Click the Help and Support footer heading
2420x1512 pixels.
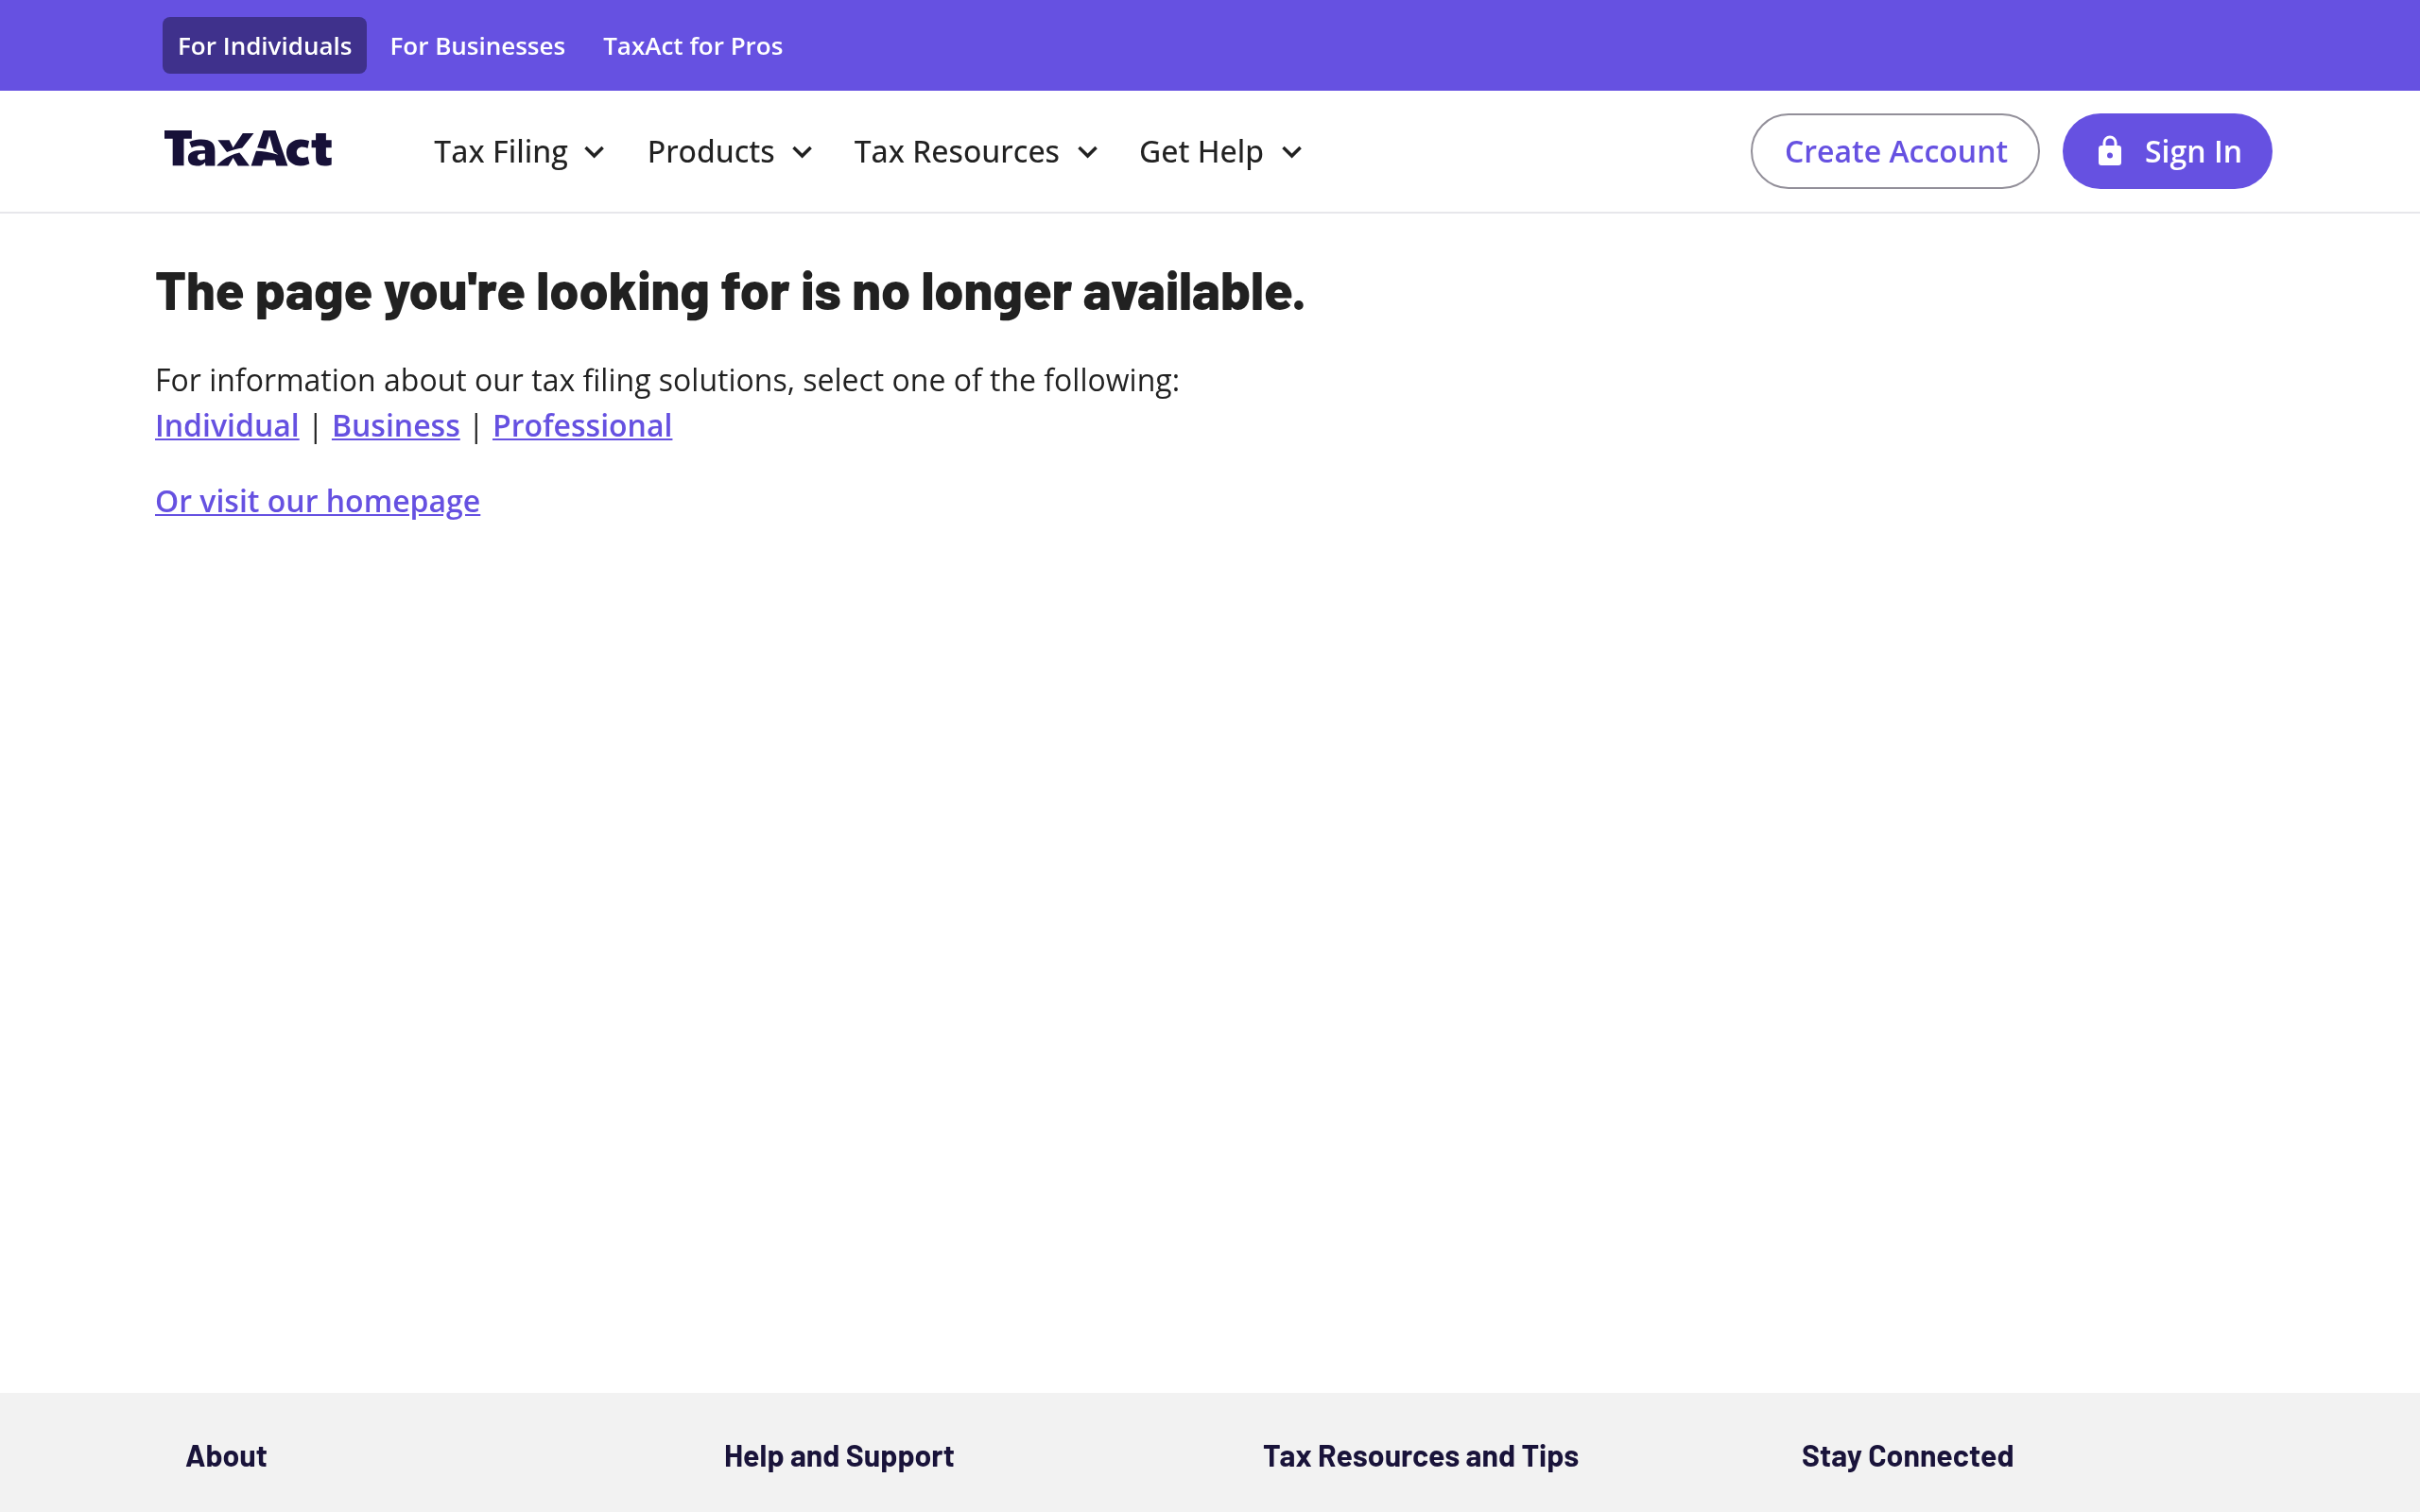coord(838,1456)
